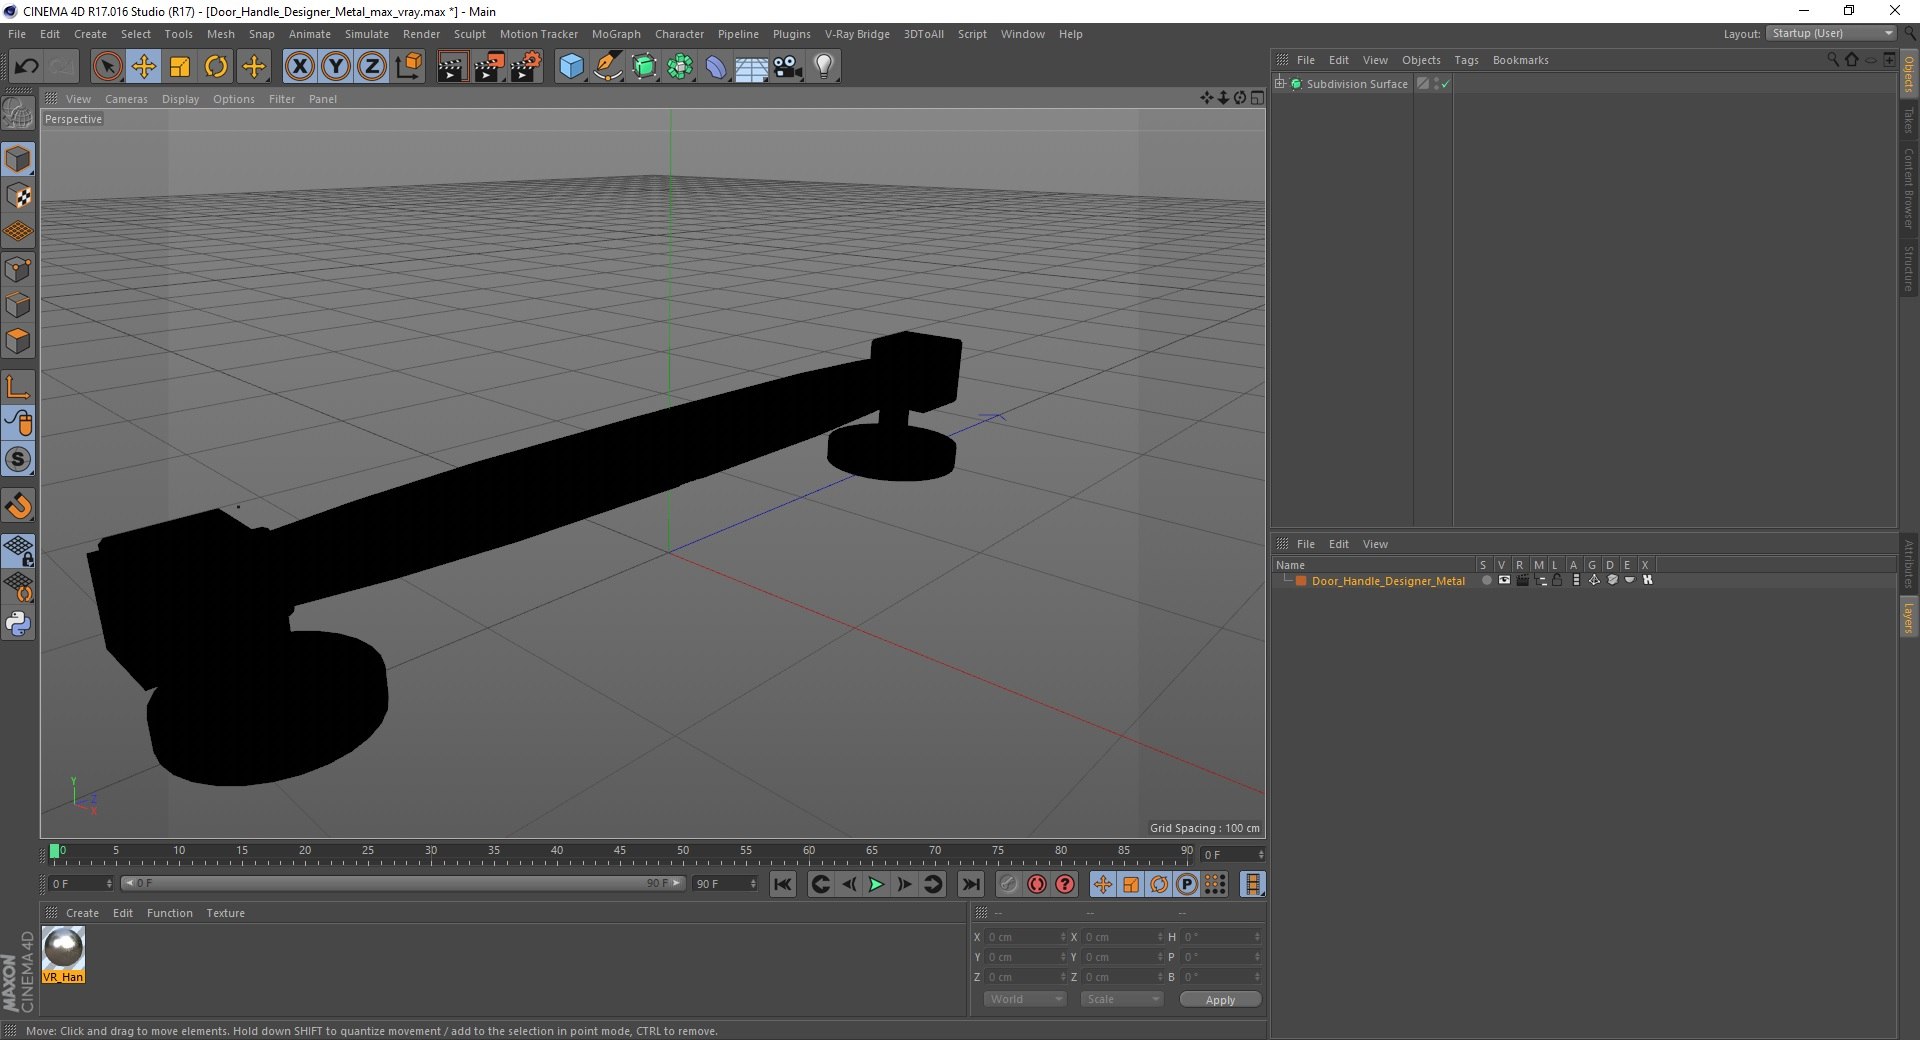Open Material Manager Texture menu

pos(225,913)
